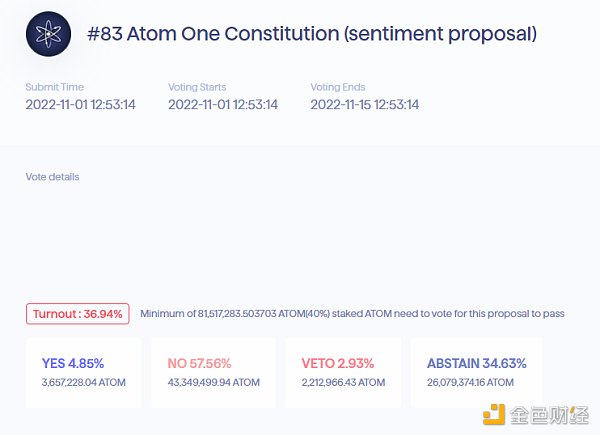Screen dimensions: 600x436
Task: Click the minimum staked ATOM requirement text
Action: pos(352,314)
